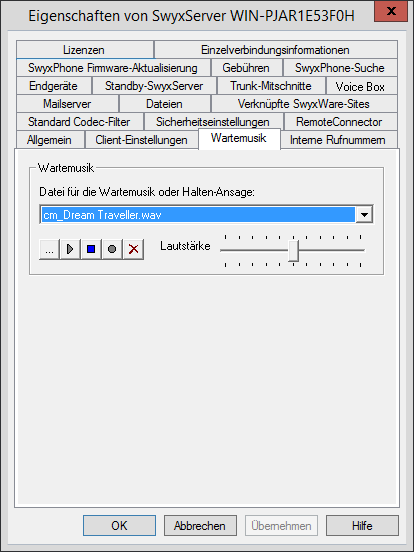Click the Abbrechen button
This screenshot has height=552, width=414.
pos(200,526)
